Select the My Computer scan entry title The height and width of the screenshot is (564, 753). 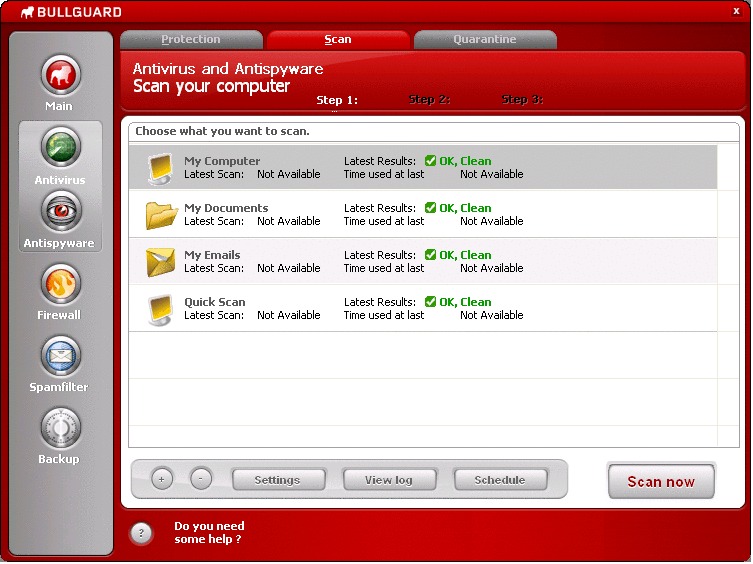222,161
